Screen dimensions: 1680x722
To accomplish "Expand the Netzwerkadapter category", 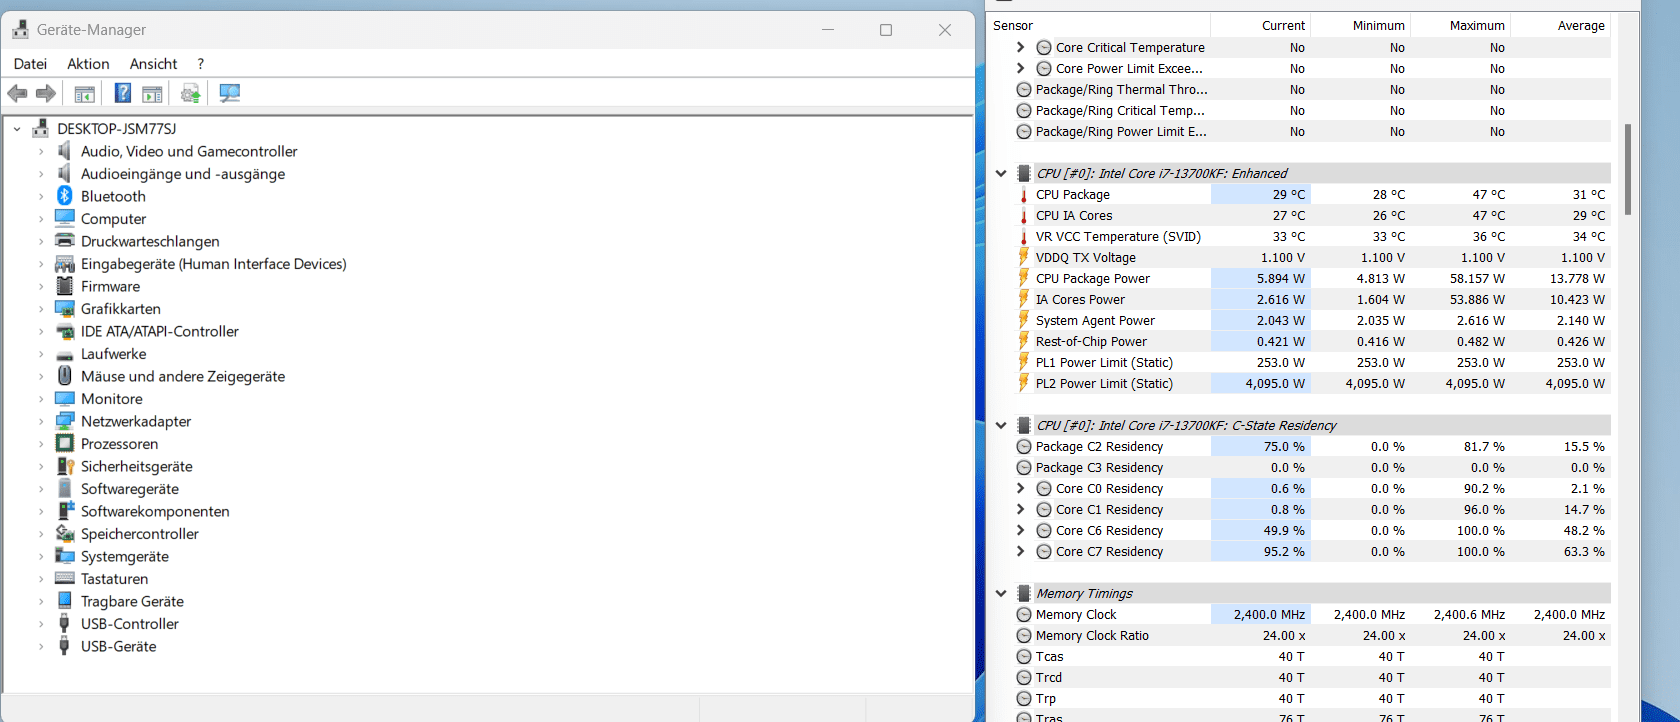I will (41, 421).
